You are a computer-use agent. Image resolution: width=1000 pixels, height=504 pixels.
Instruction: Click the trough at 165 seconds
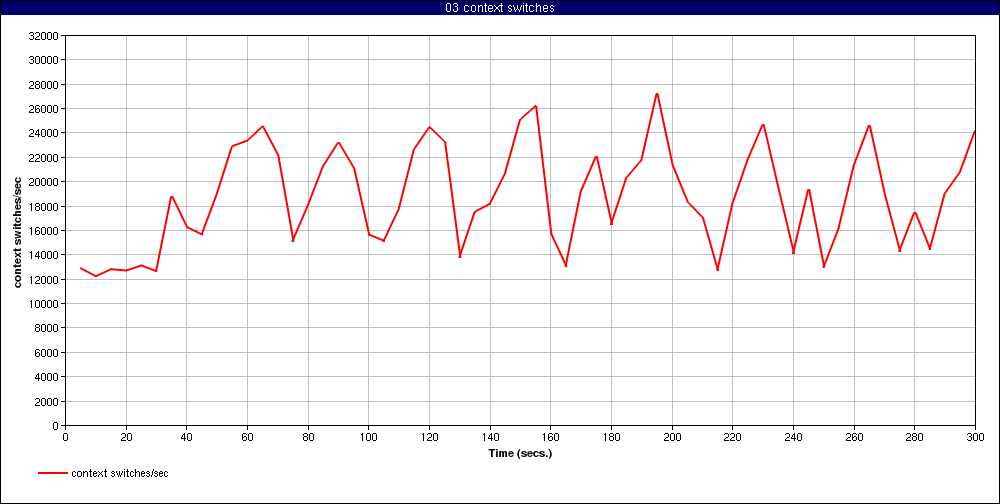point(566,265)
